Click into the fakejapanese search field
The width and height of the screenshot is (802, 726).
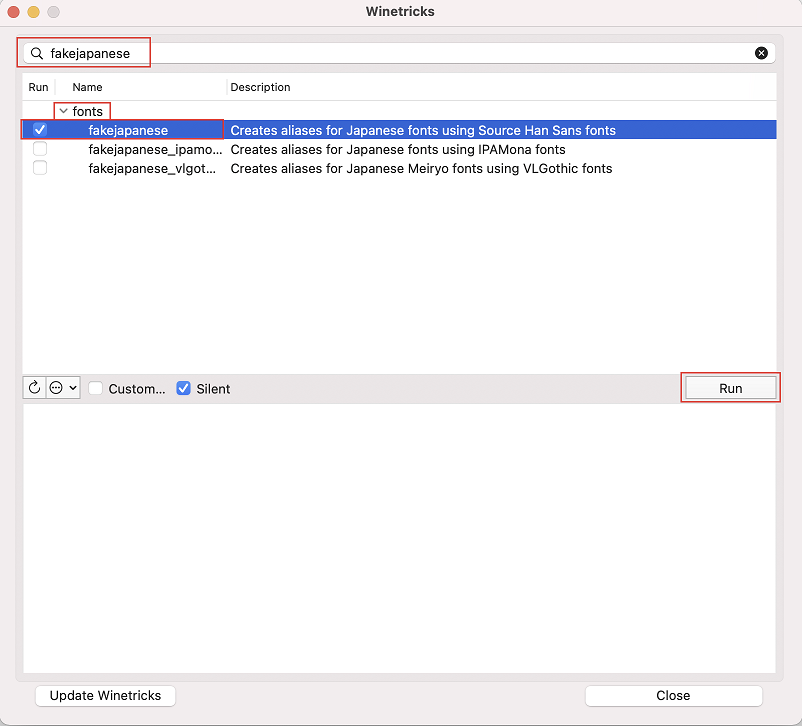pos(399,53)
